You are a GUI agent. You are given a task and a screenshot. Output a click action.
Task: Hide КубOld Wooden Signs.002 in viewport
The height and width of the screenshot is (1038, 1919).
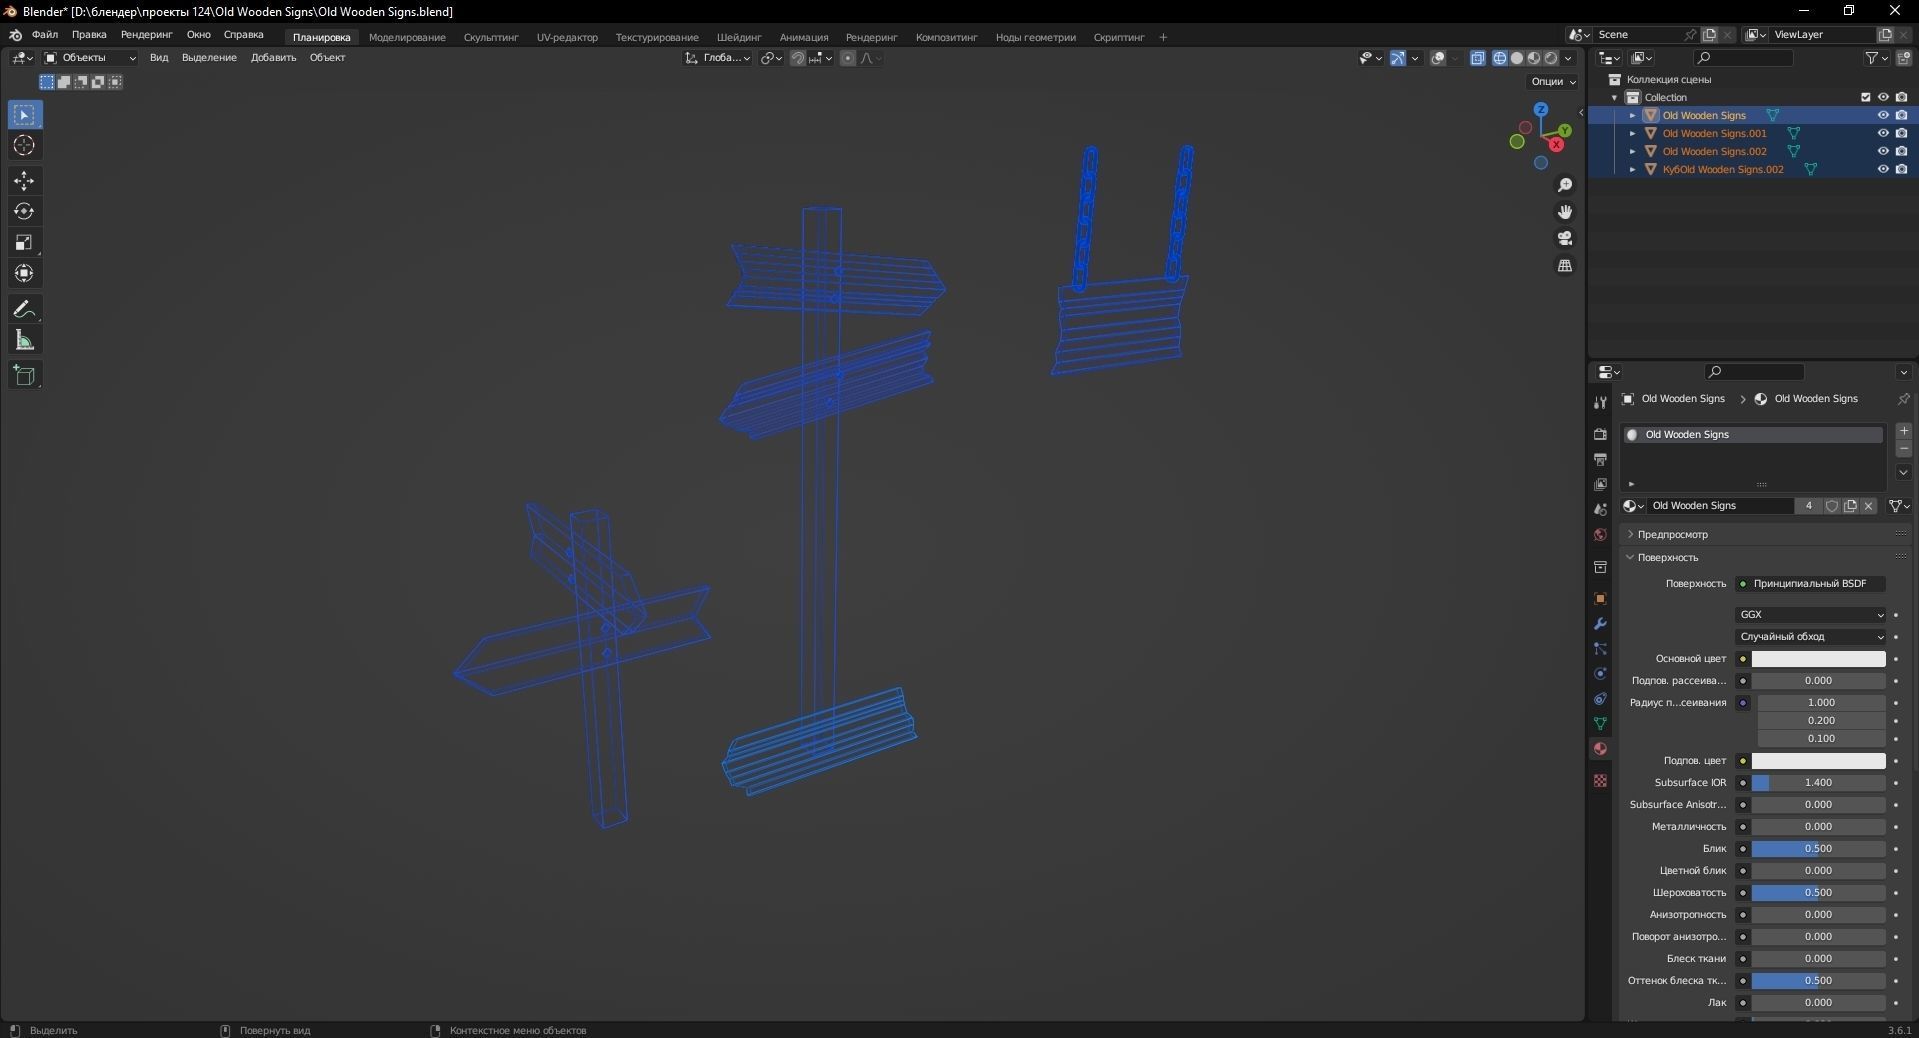click(x=1883, y=169)
